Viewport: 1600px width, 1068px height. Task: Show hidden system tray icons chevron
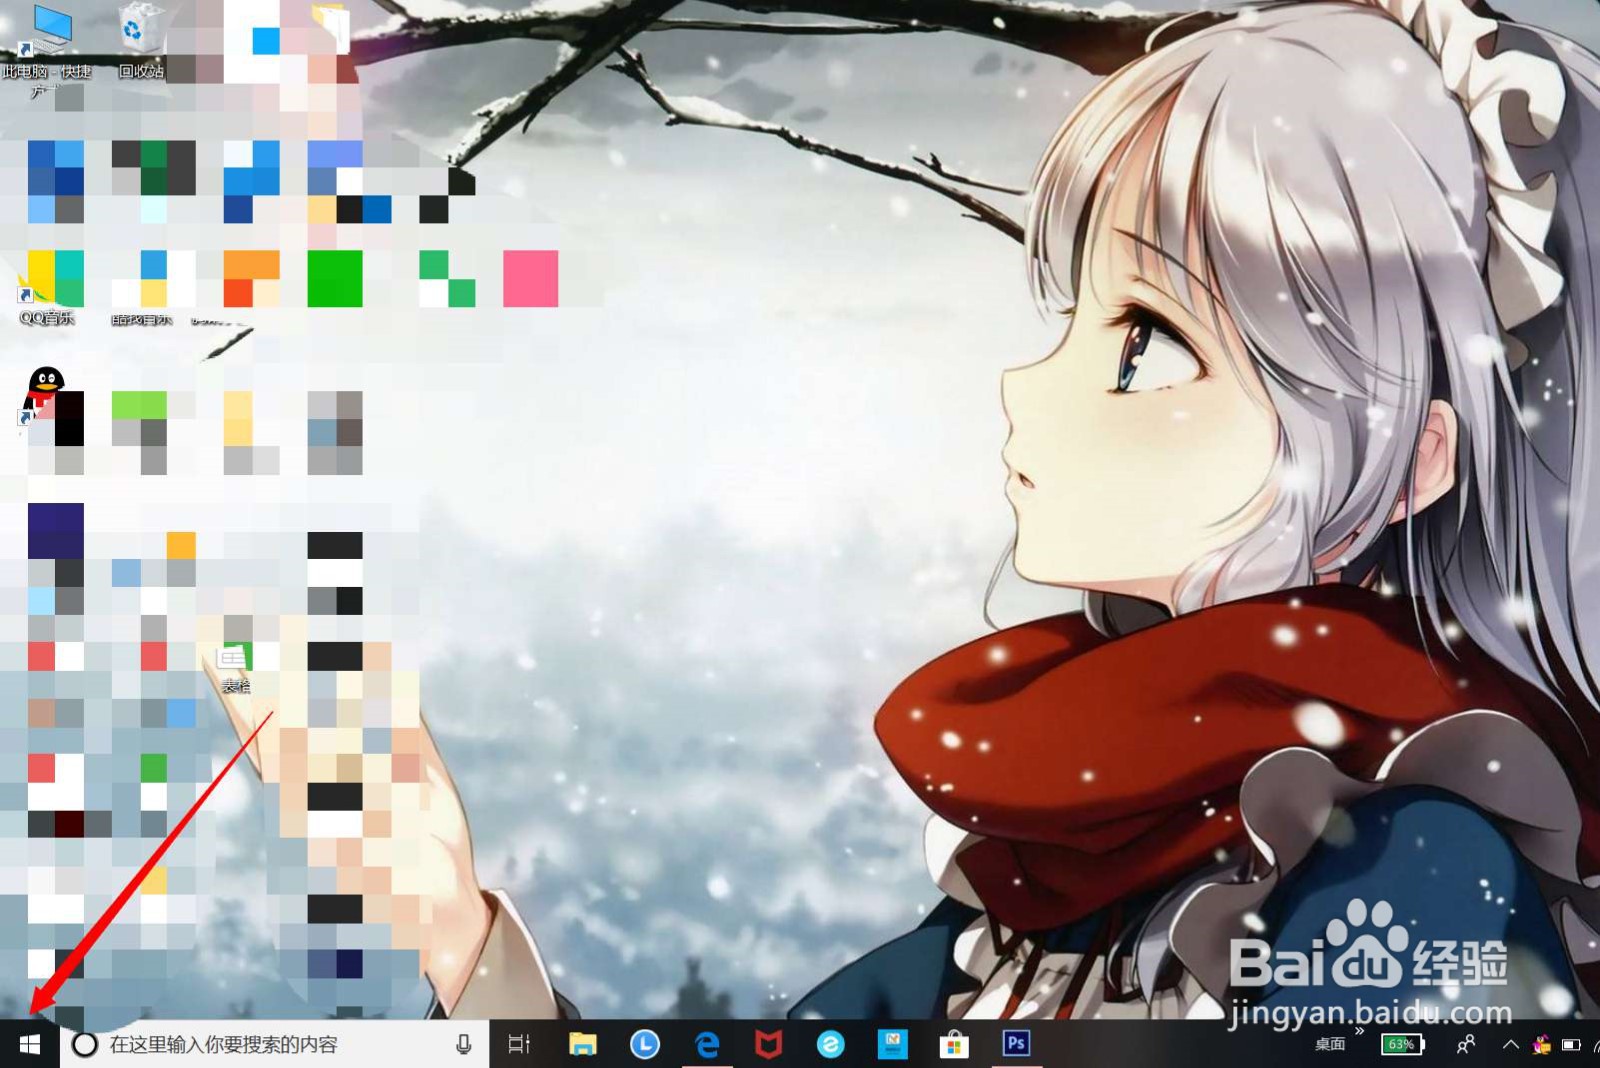pos(1510,1045)
